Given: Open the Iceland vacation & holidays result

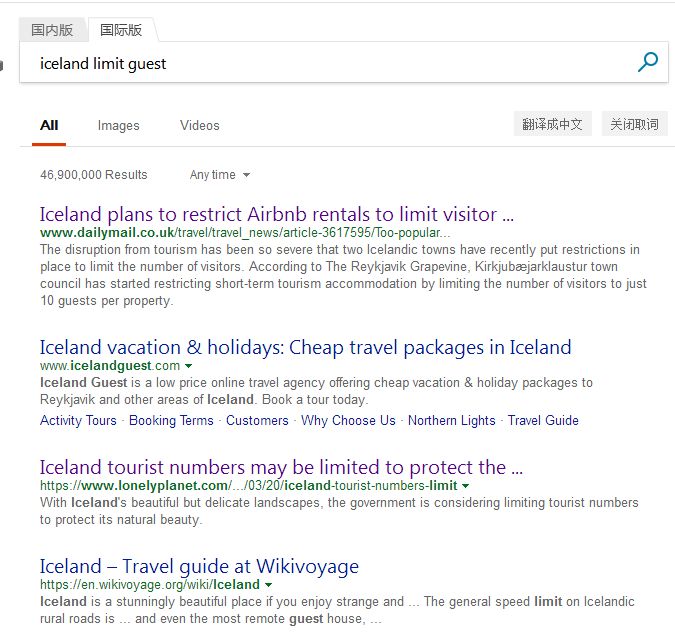Looking at the screenshot, I should [x=306, y=348].
